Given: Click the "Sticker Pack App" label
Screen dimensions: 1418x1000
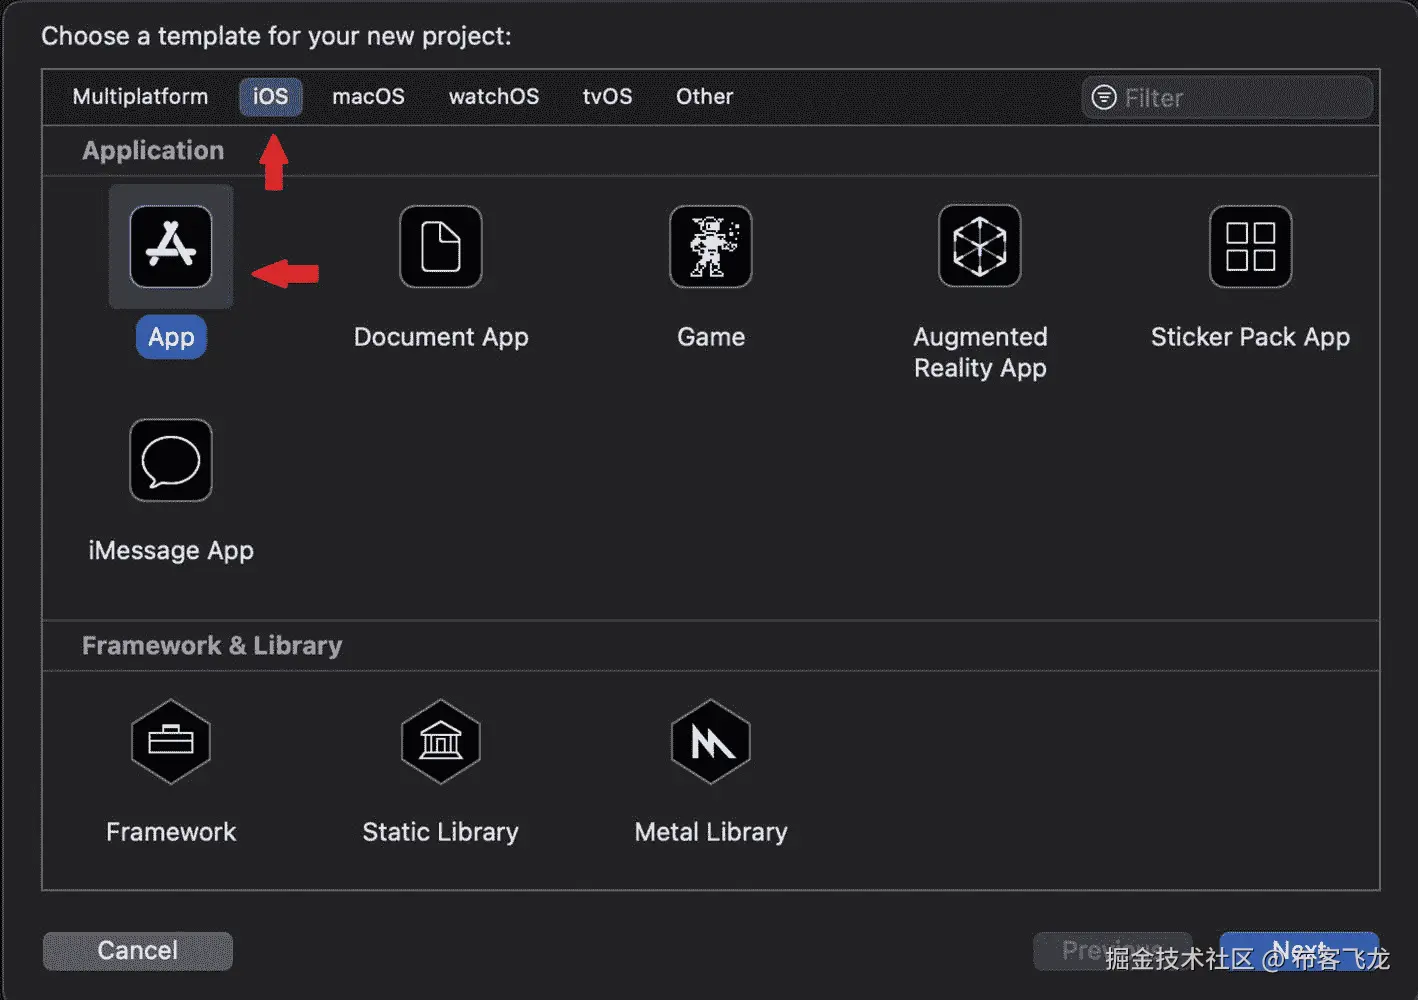Looking at the screenshot, I should pyautogui.click(x=1250, y=337).
